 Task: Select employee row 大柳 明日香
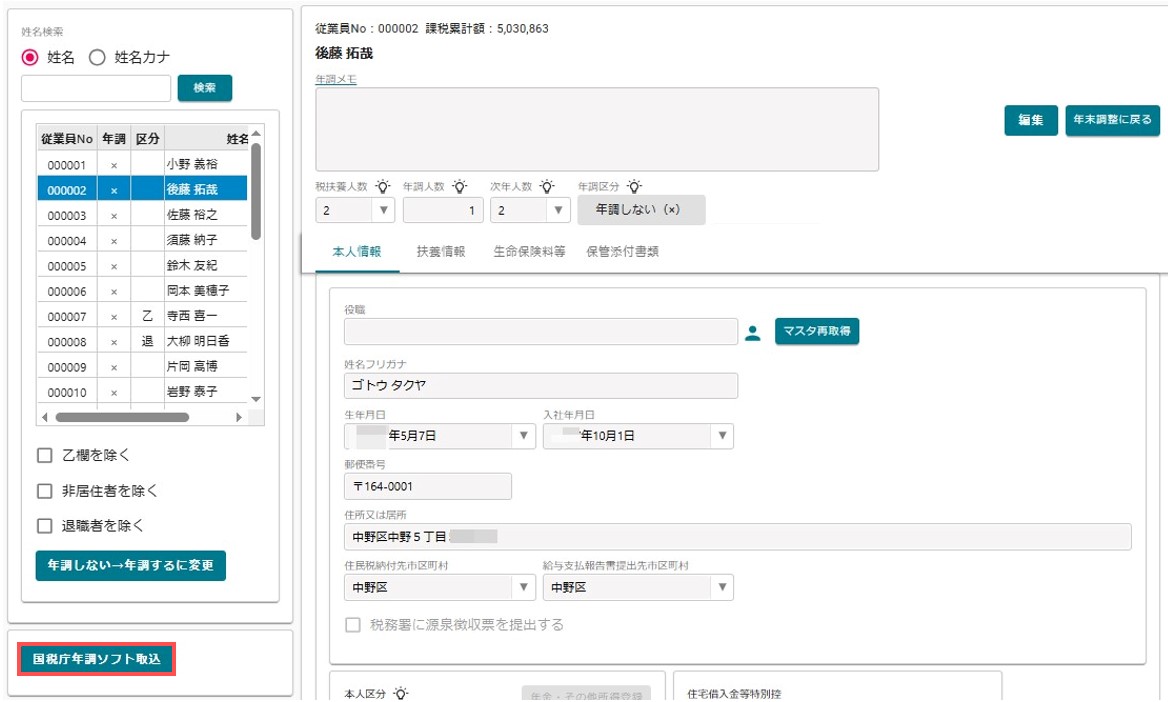142,342
